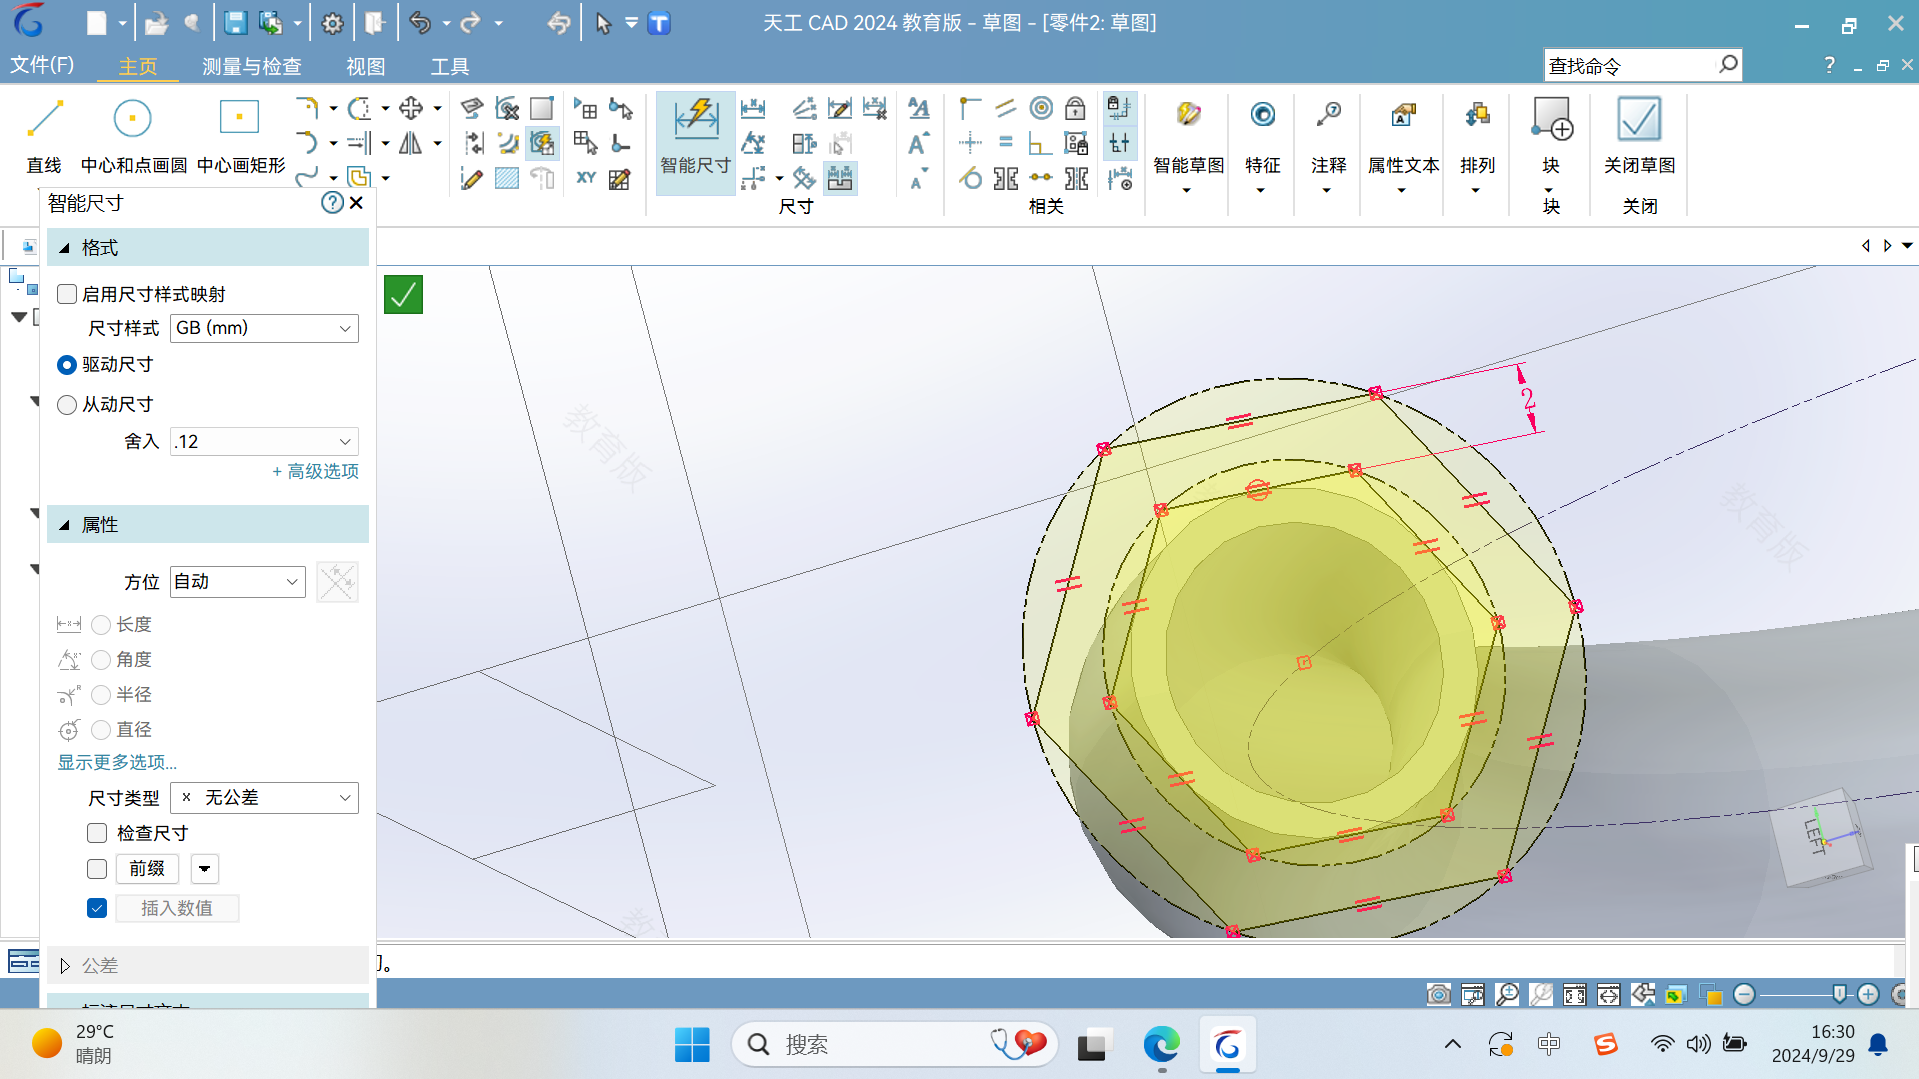This screenshot has height=1079, width=1919.
Task: Click the equal relation icon in 相关 group
Action: 1006,143
